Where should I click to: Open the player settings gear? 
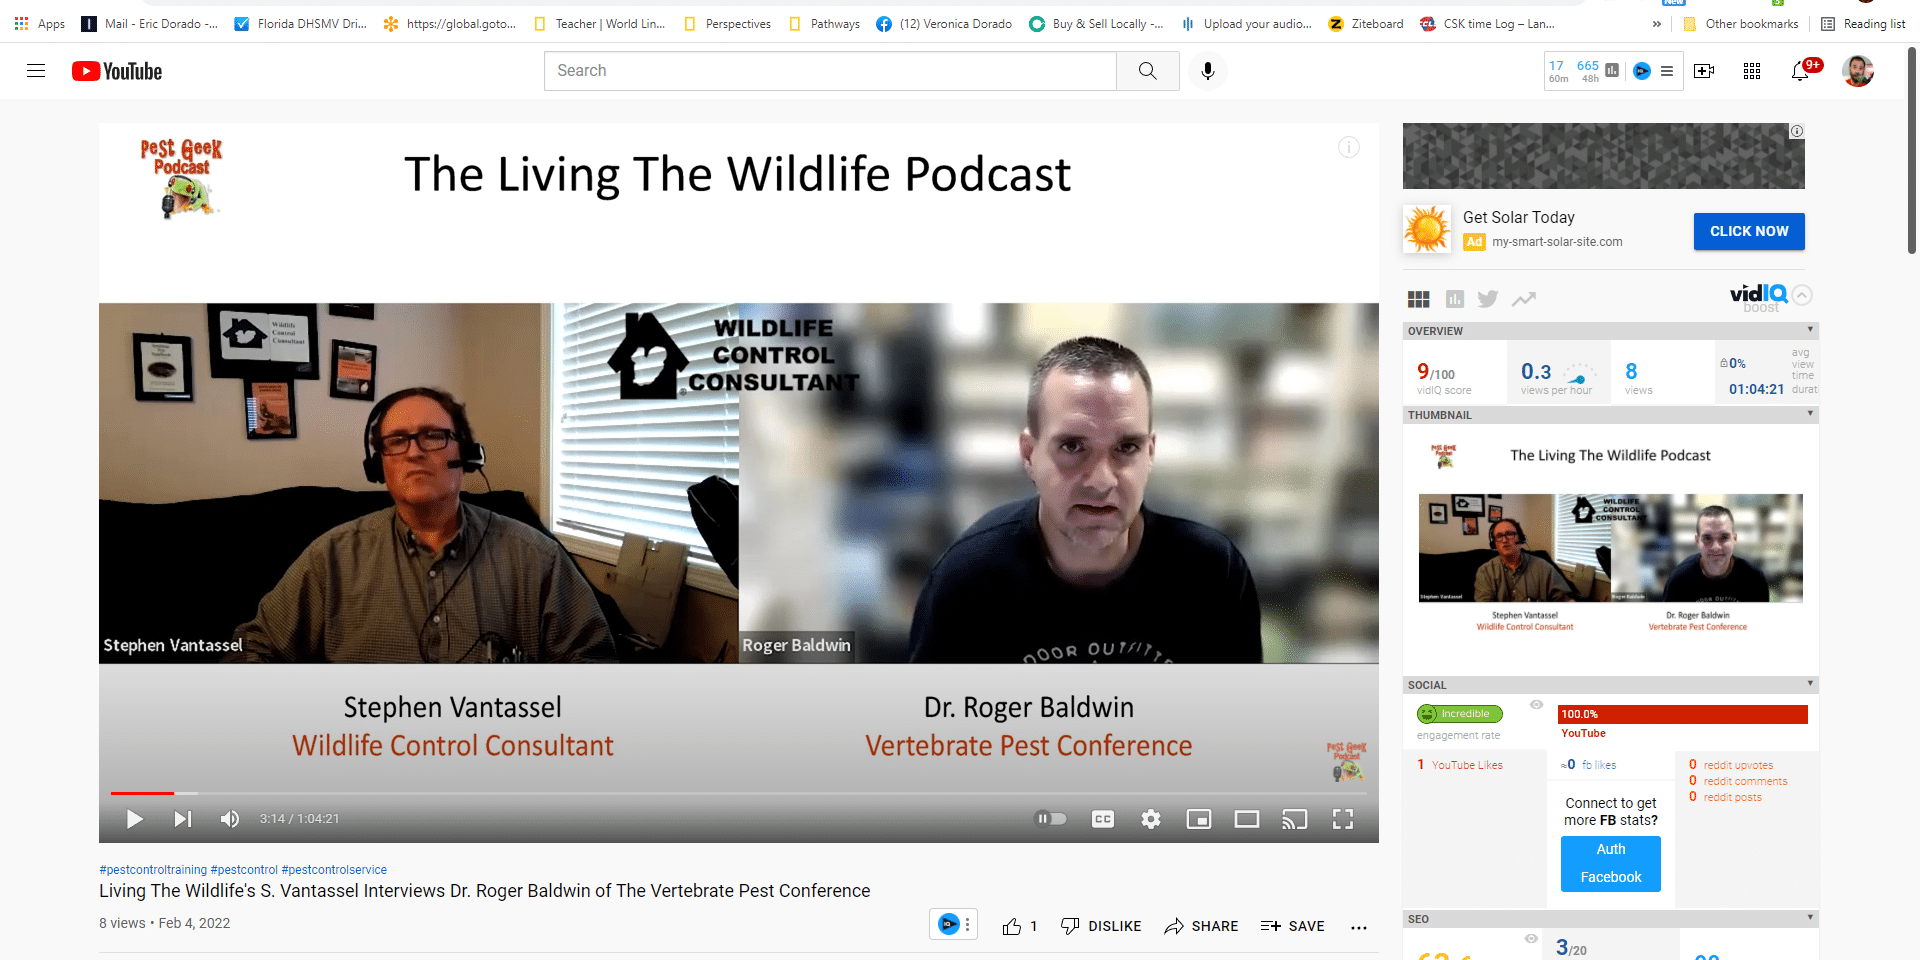1151,818
